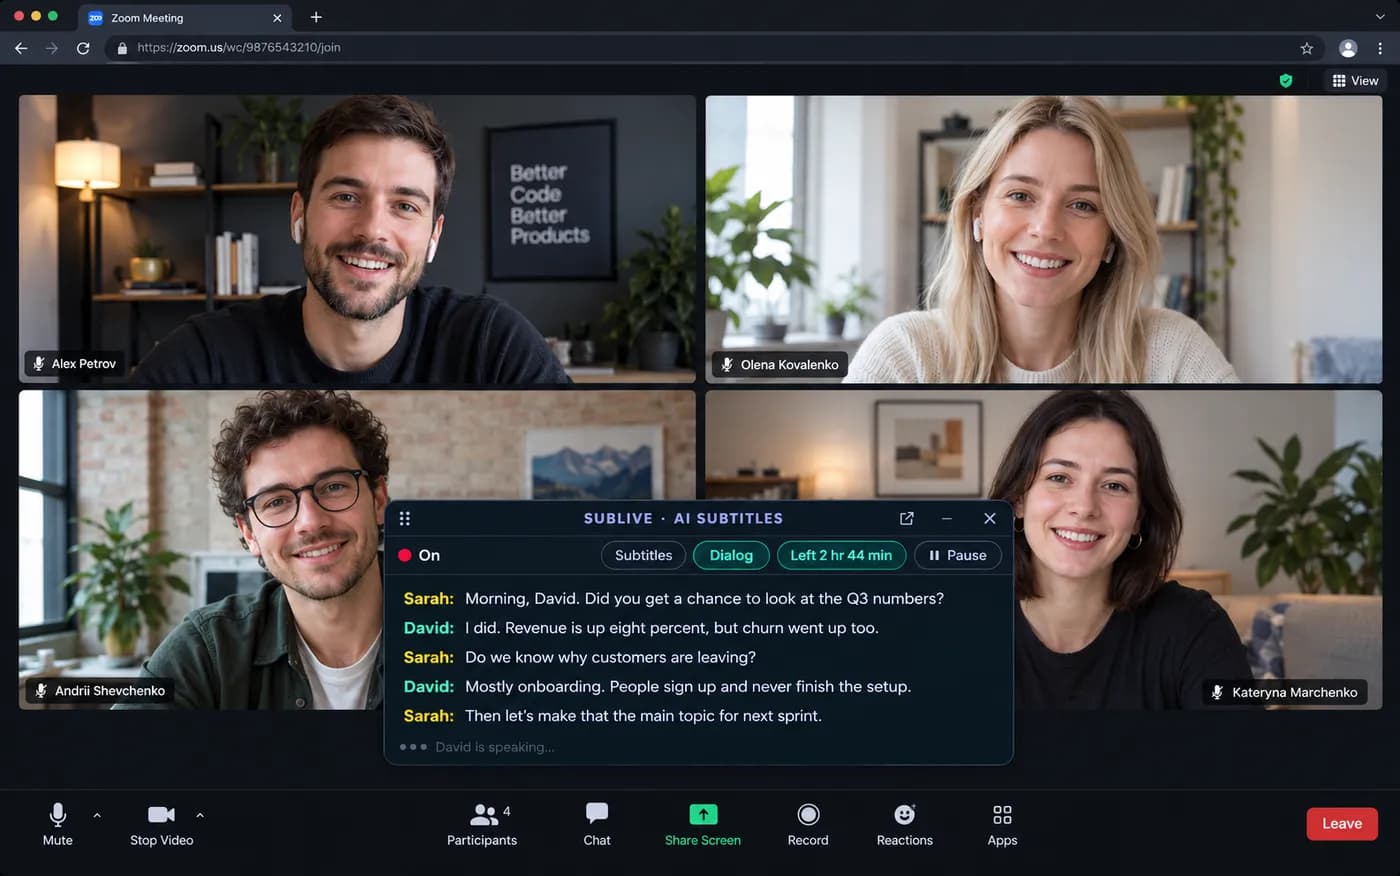Open the browser profile avatar
This screenshot has width=1400, height=876.
tap(1348, 48)
